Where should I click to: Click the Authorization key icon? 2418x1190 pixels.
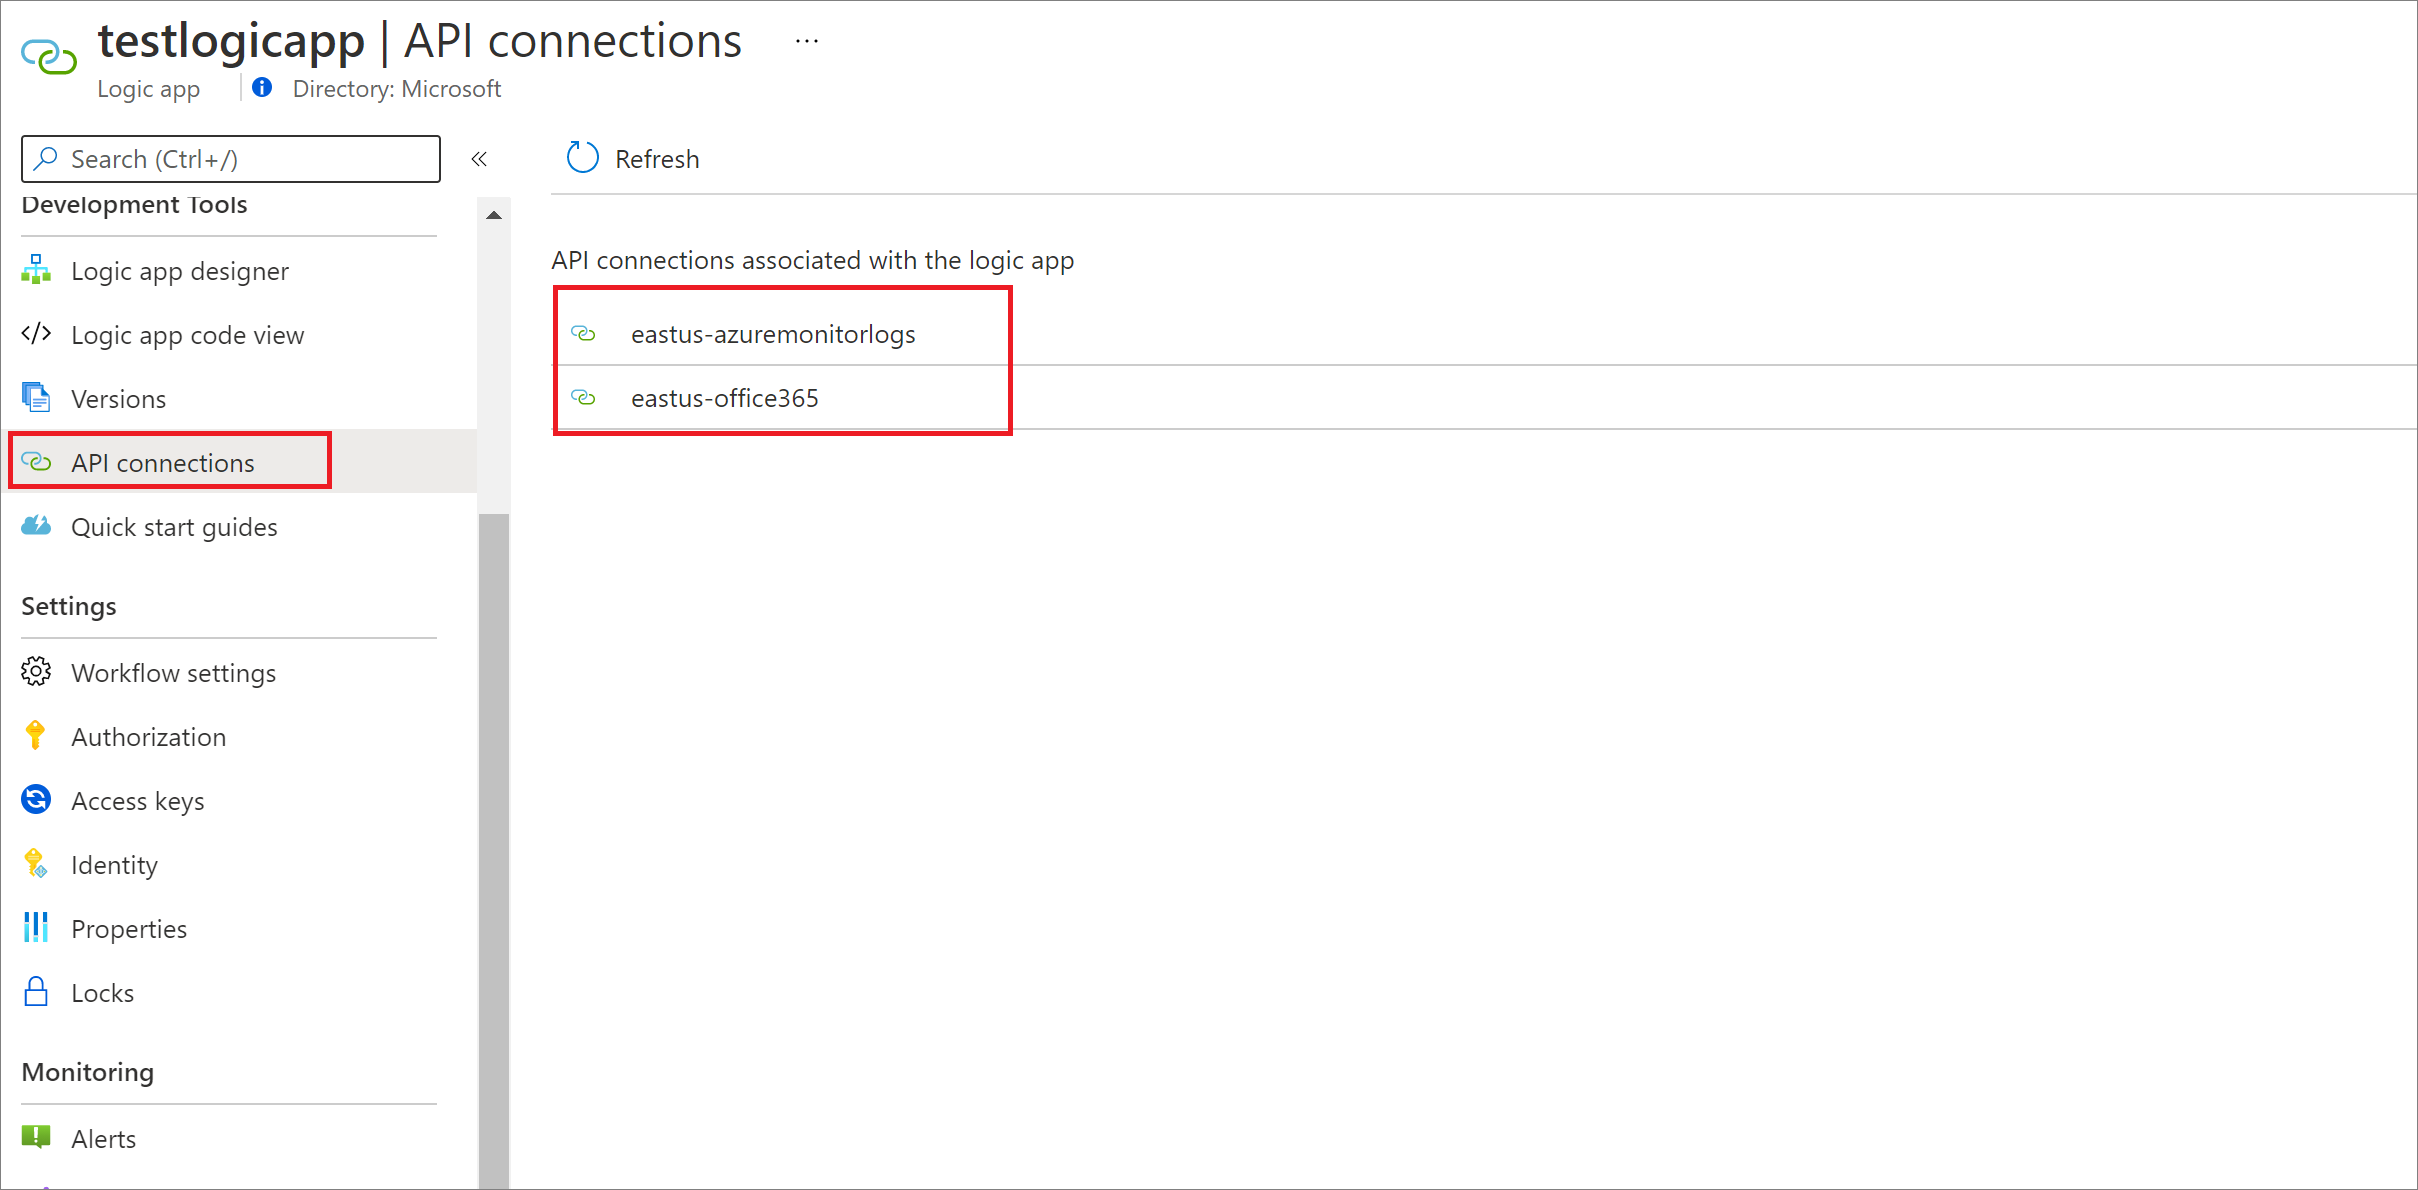pos(36,736)
